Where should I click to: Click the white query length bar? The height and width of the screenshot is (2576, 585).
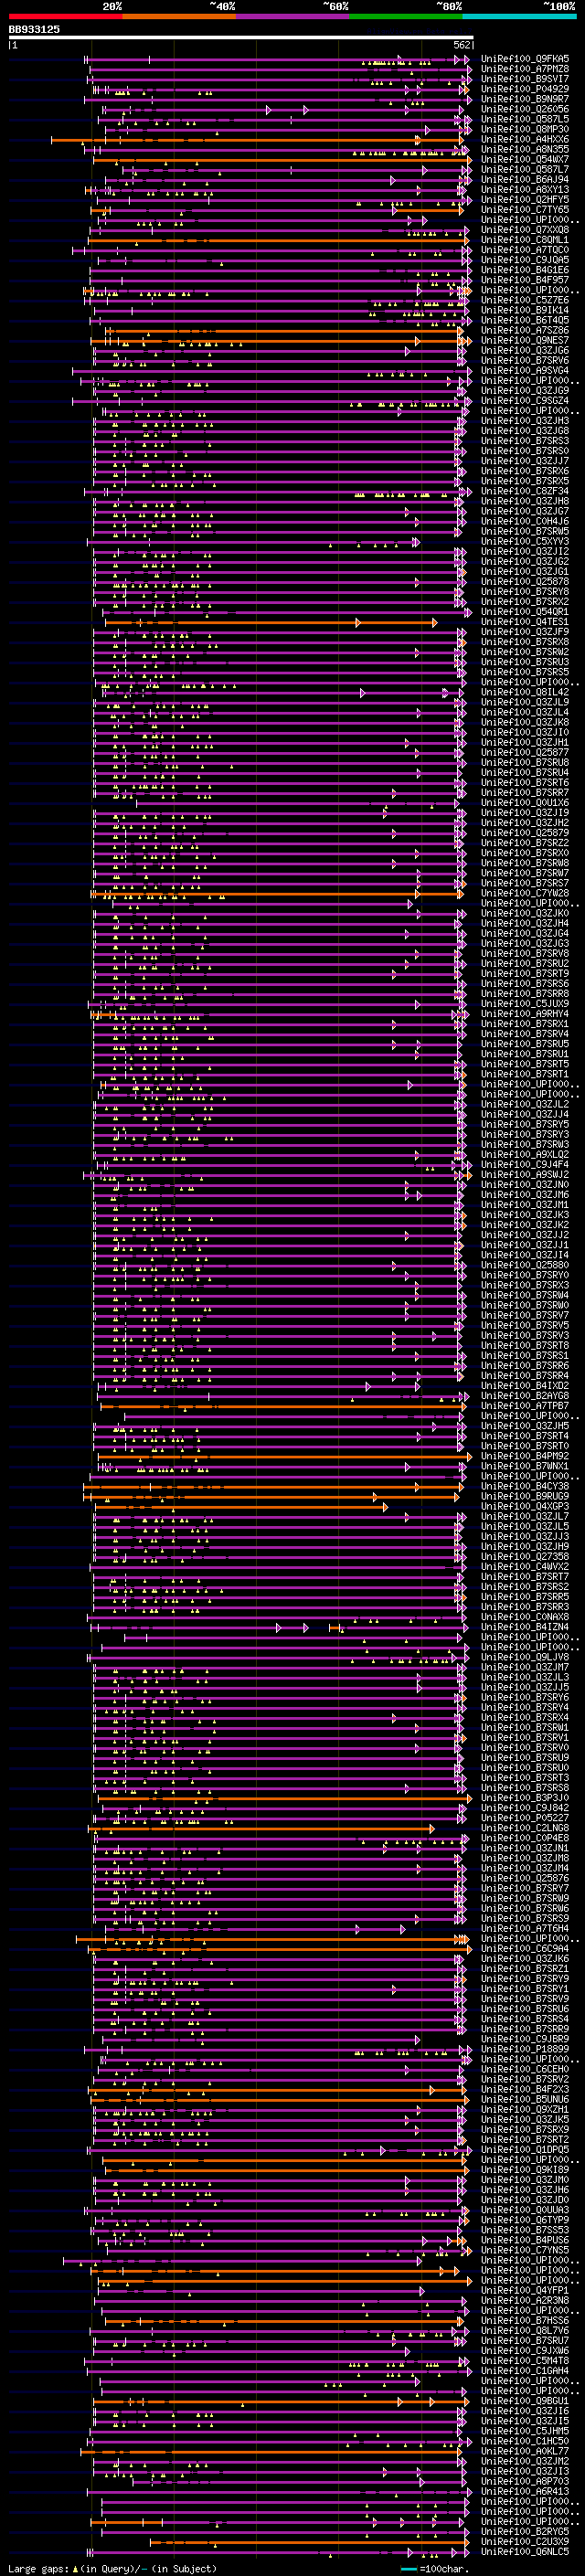pyautogui.click(x=241, y=37)
